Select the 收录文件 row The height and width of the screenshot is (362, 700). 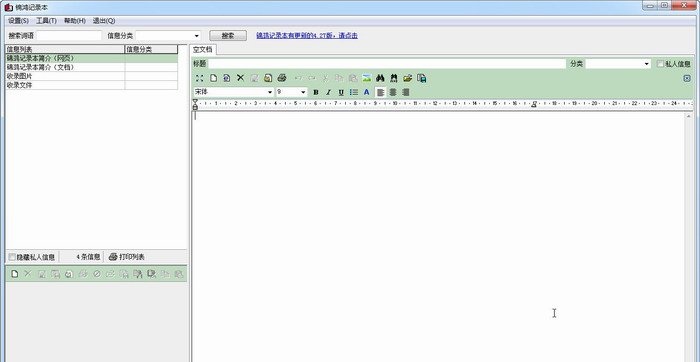(x=92, y=85)
